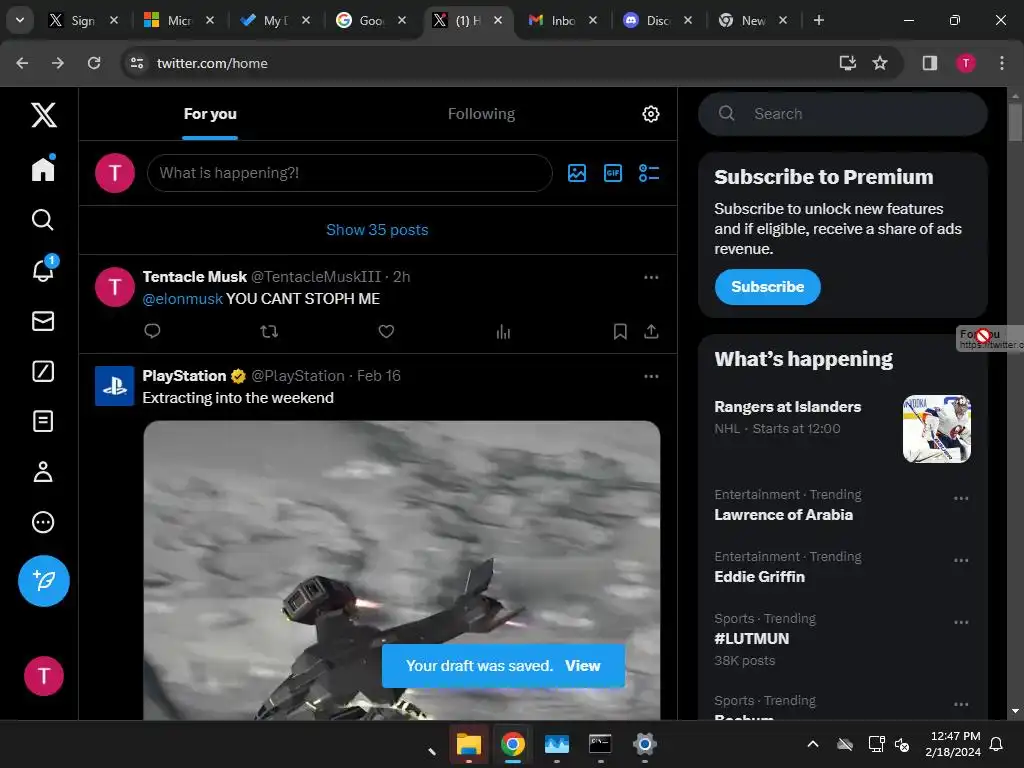Switch to the Discord browser tab

tap(656, 20)
